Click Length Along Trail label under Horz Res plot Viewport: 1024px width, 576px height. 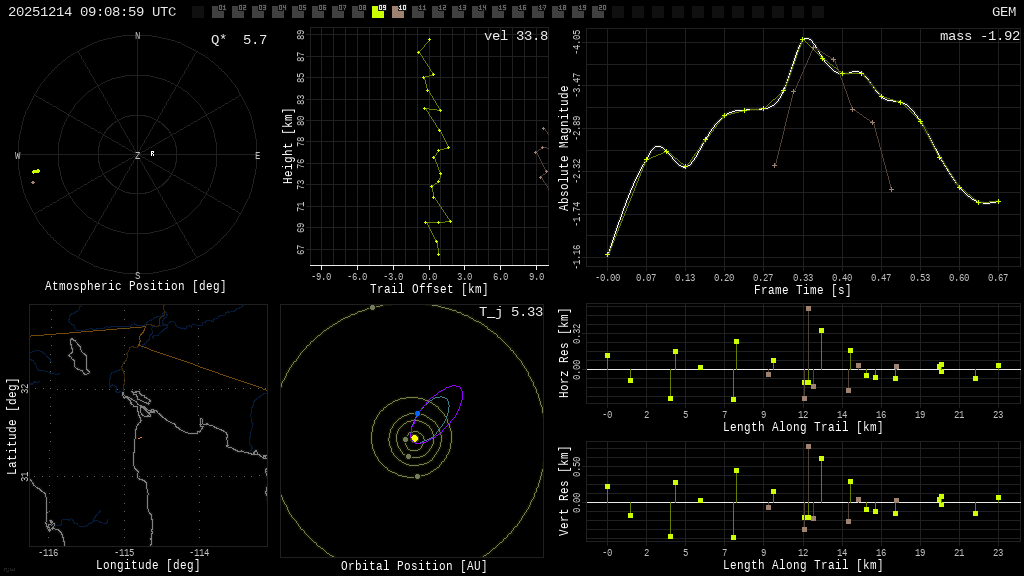803,427
